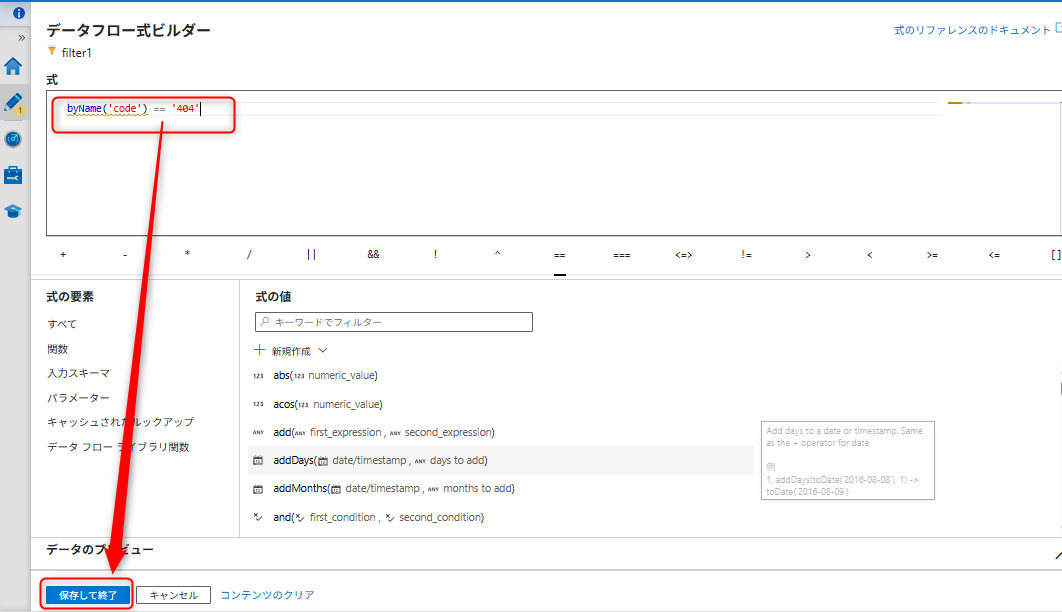Image resolution: width=1062 pixels, height=612 pixels.
Task: Open the Home icon in left sidebar
Action: (x=13, y=67)
